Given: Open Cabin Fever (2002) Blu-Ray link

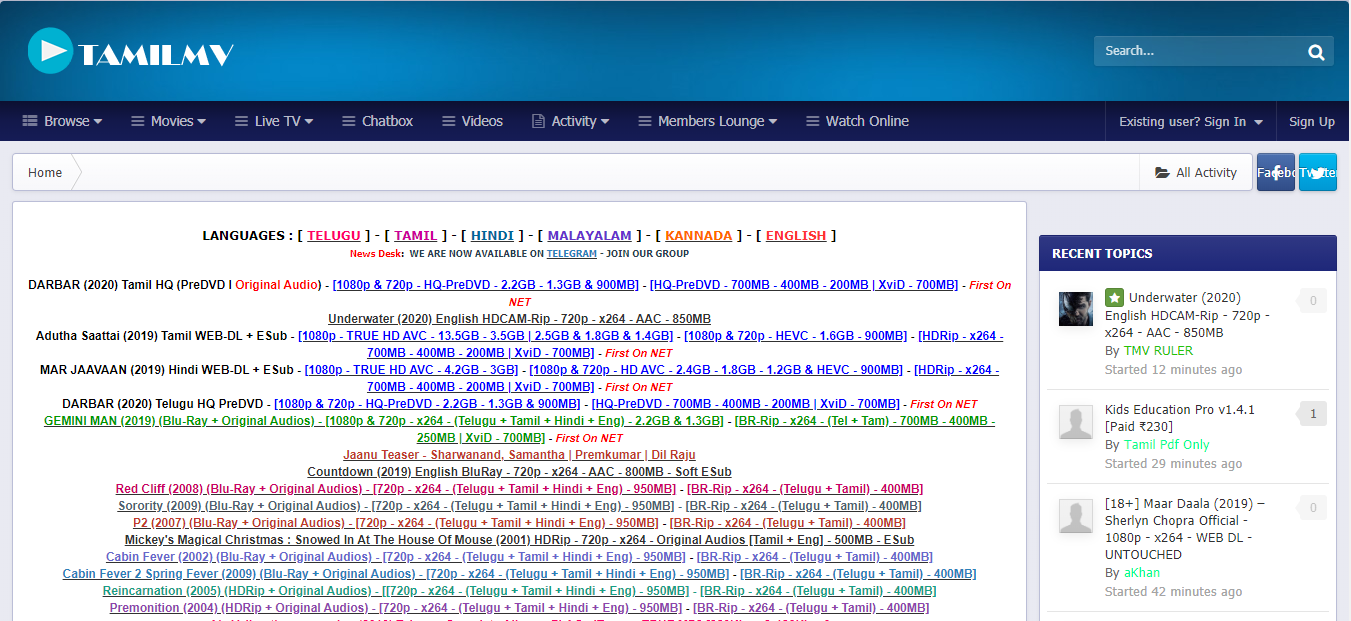Looking at the screenshot, I should (x=396, y=557).
